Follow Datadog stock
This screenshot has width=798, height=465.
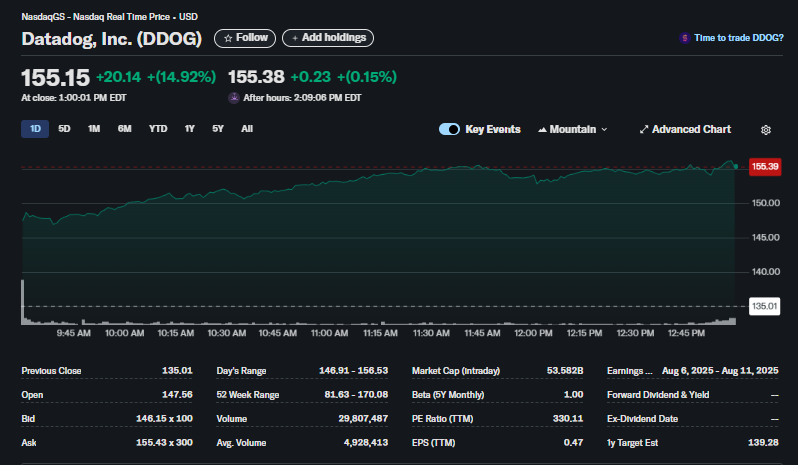pos(245,38)
